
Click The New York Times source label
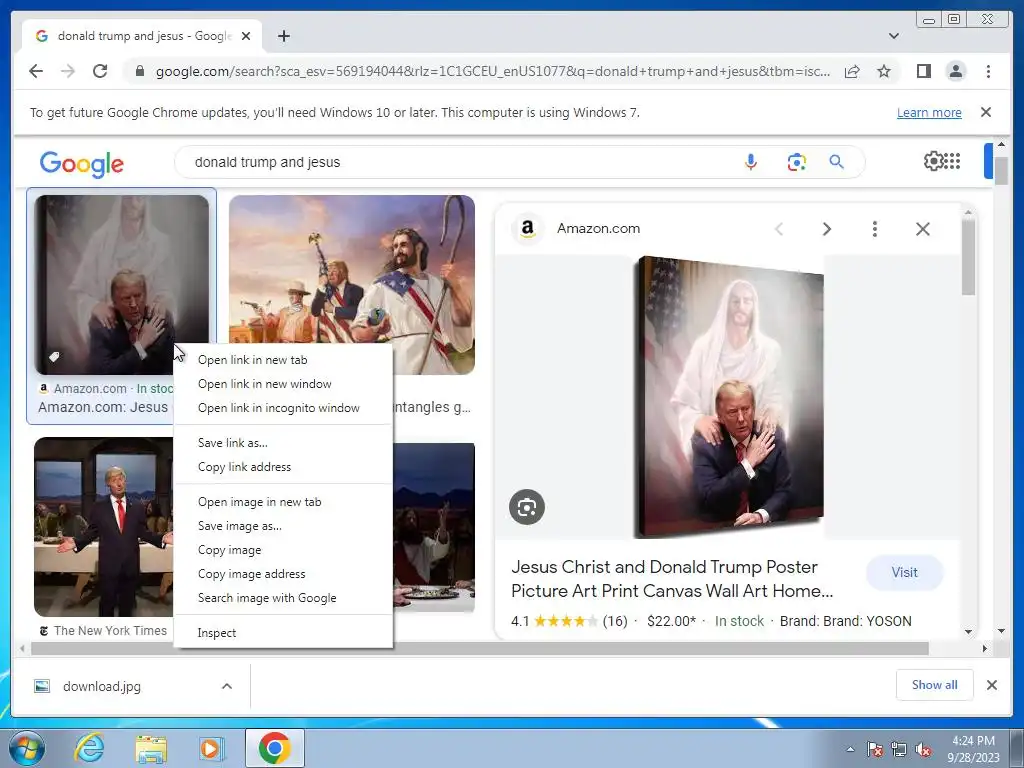click(110, 631)
